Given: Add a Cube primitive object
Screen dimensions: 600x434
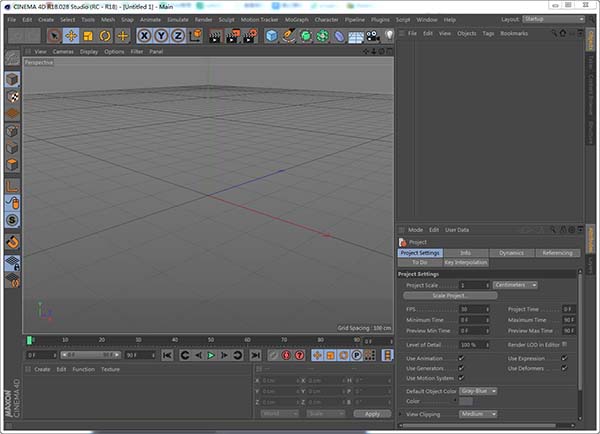Looking at the screenshot, I should tap(271, 36).
